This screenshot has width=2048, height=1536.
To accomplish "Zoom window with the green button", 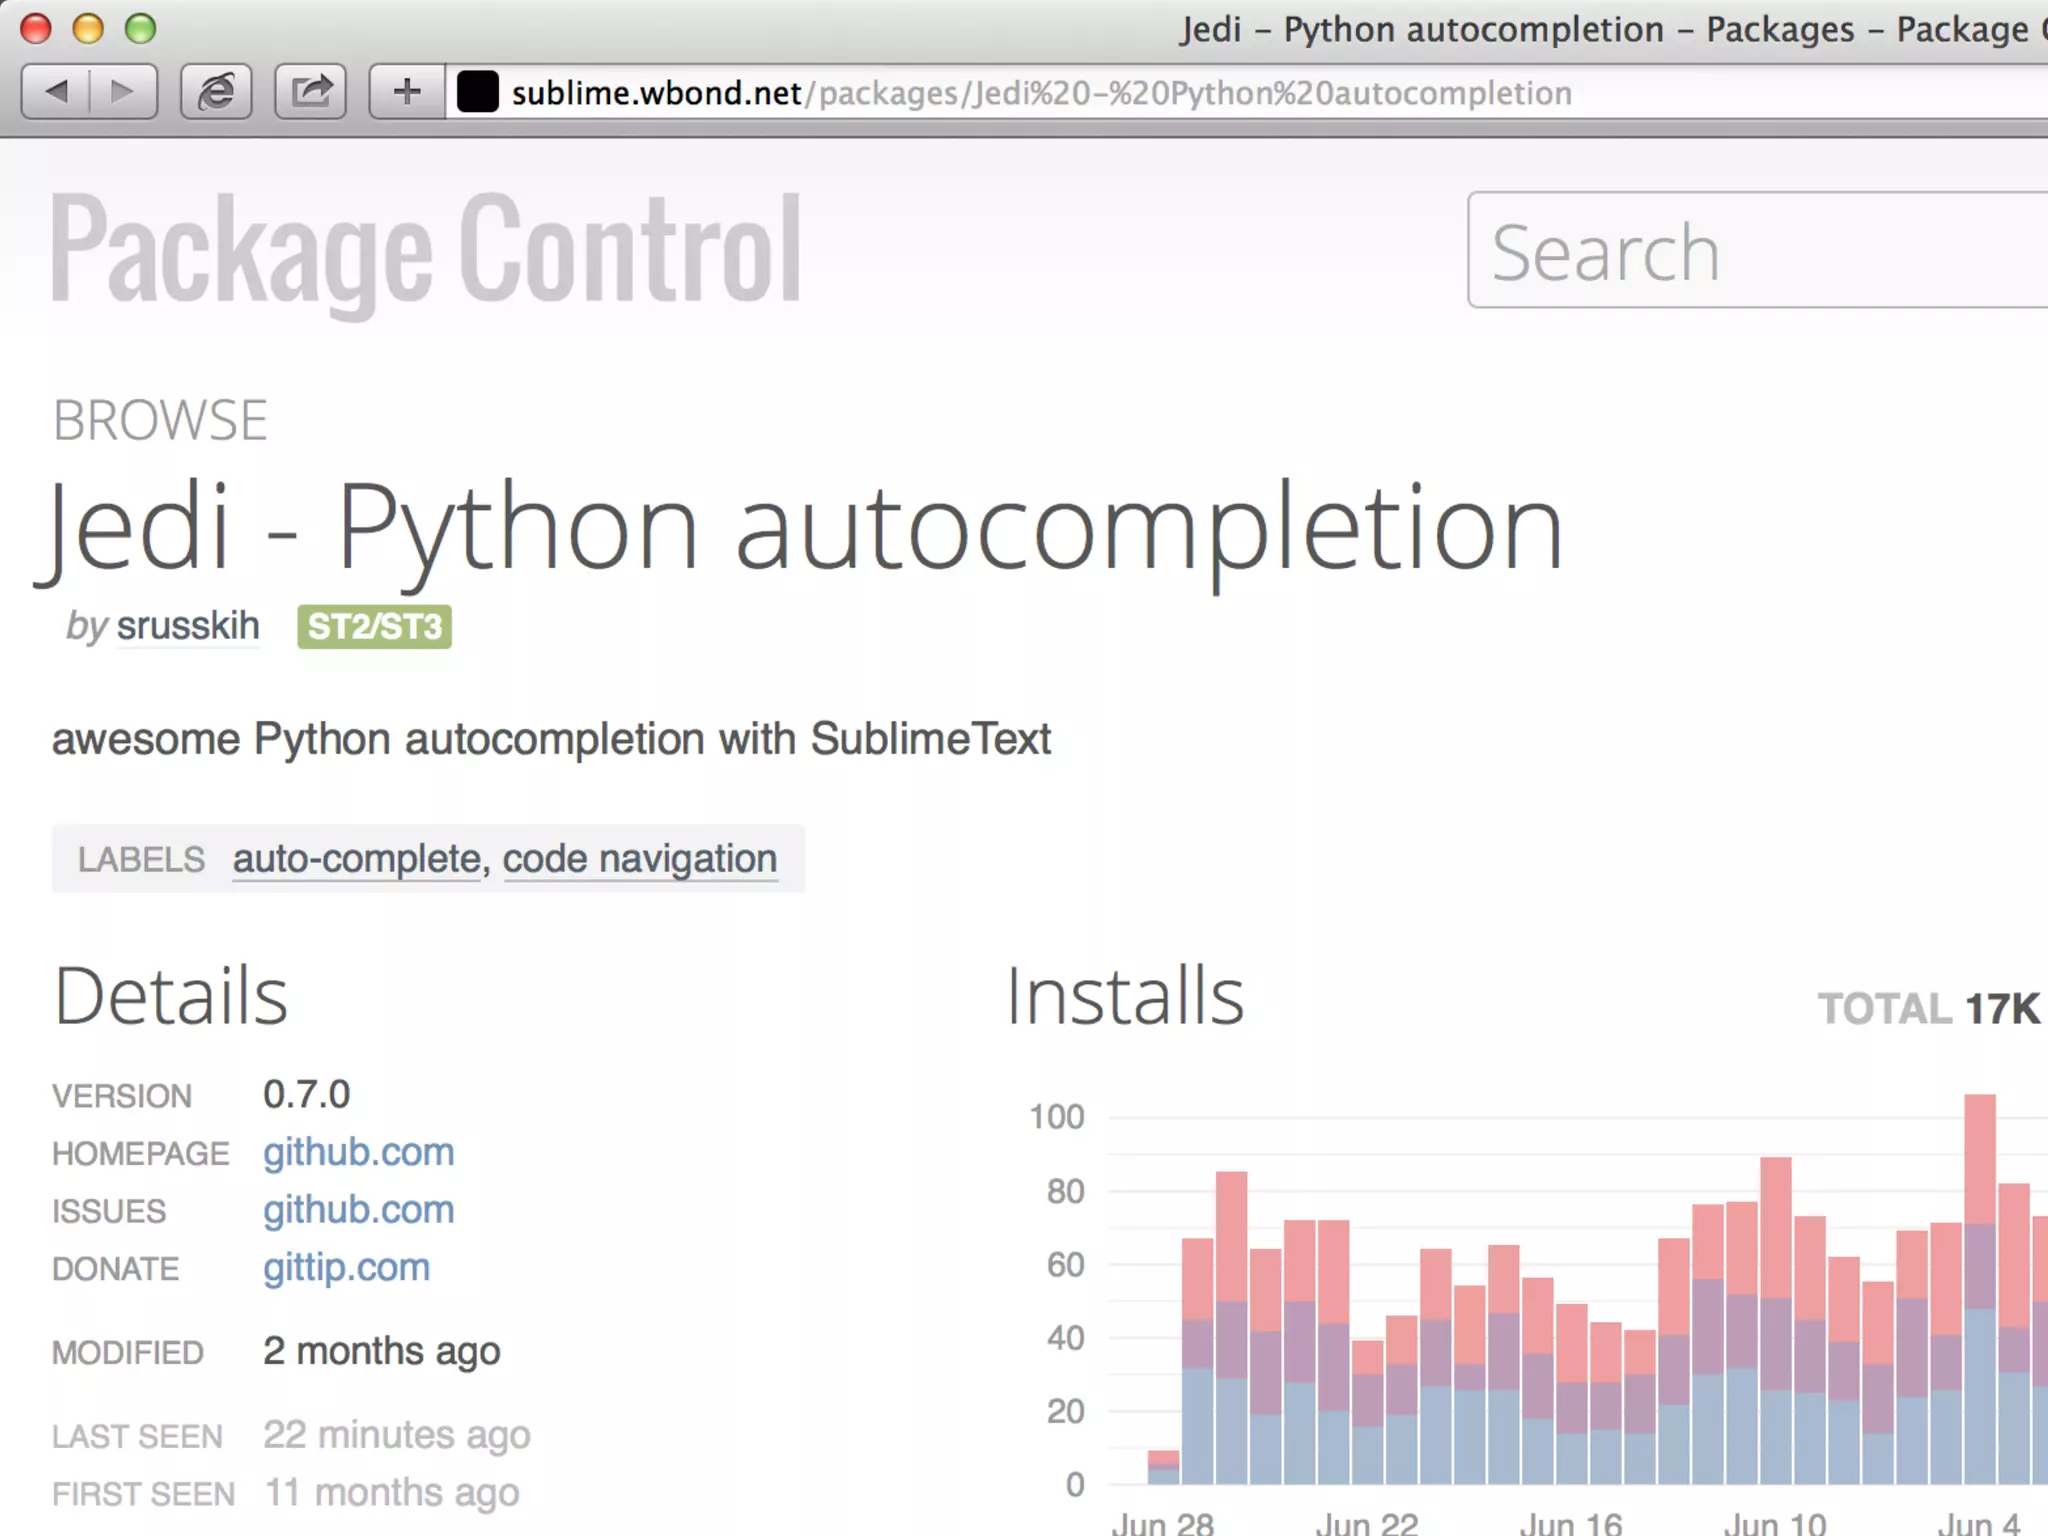I will click(140, 28).
